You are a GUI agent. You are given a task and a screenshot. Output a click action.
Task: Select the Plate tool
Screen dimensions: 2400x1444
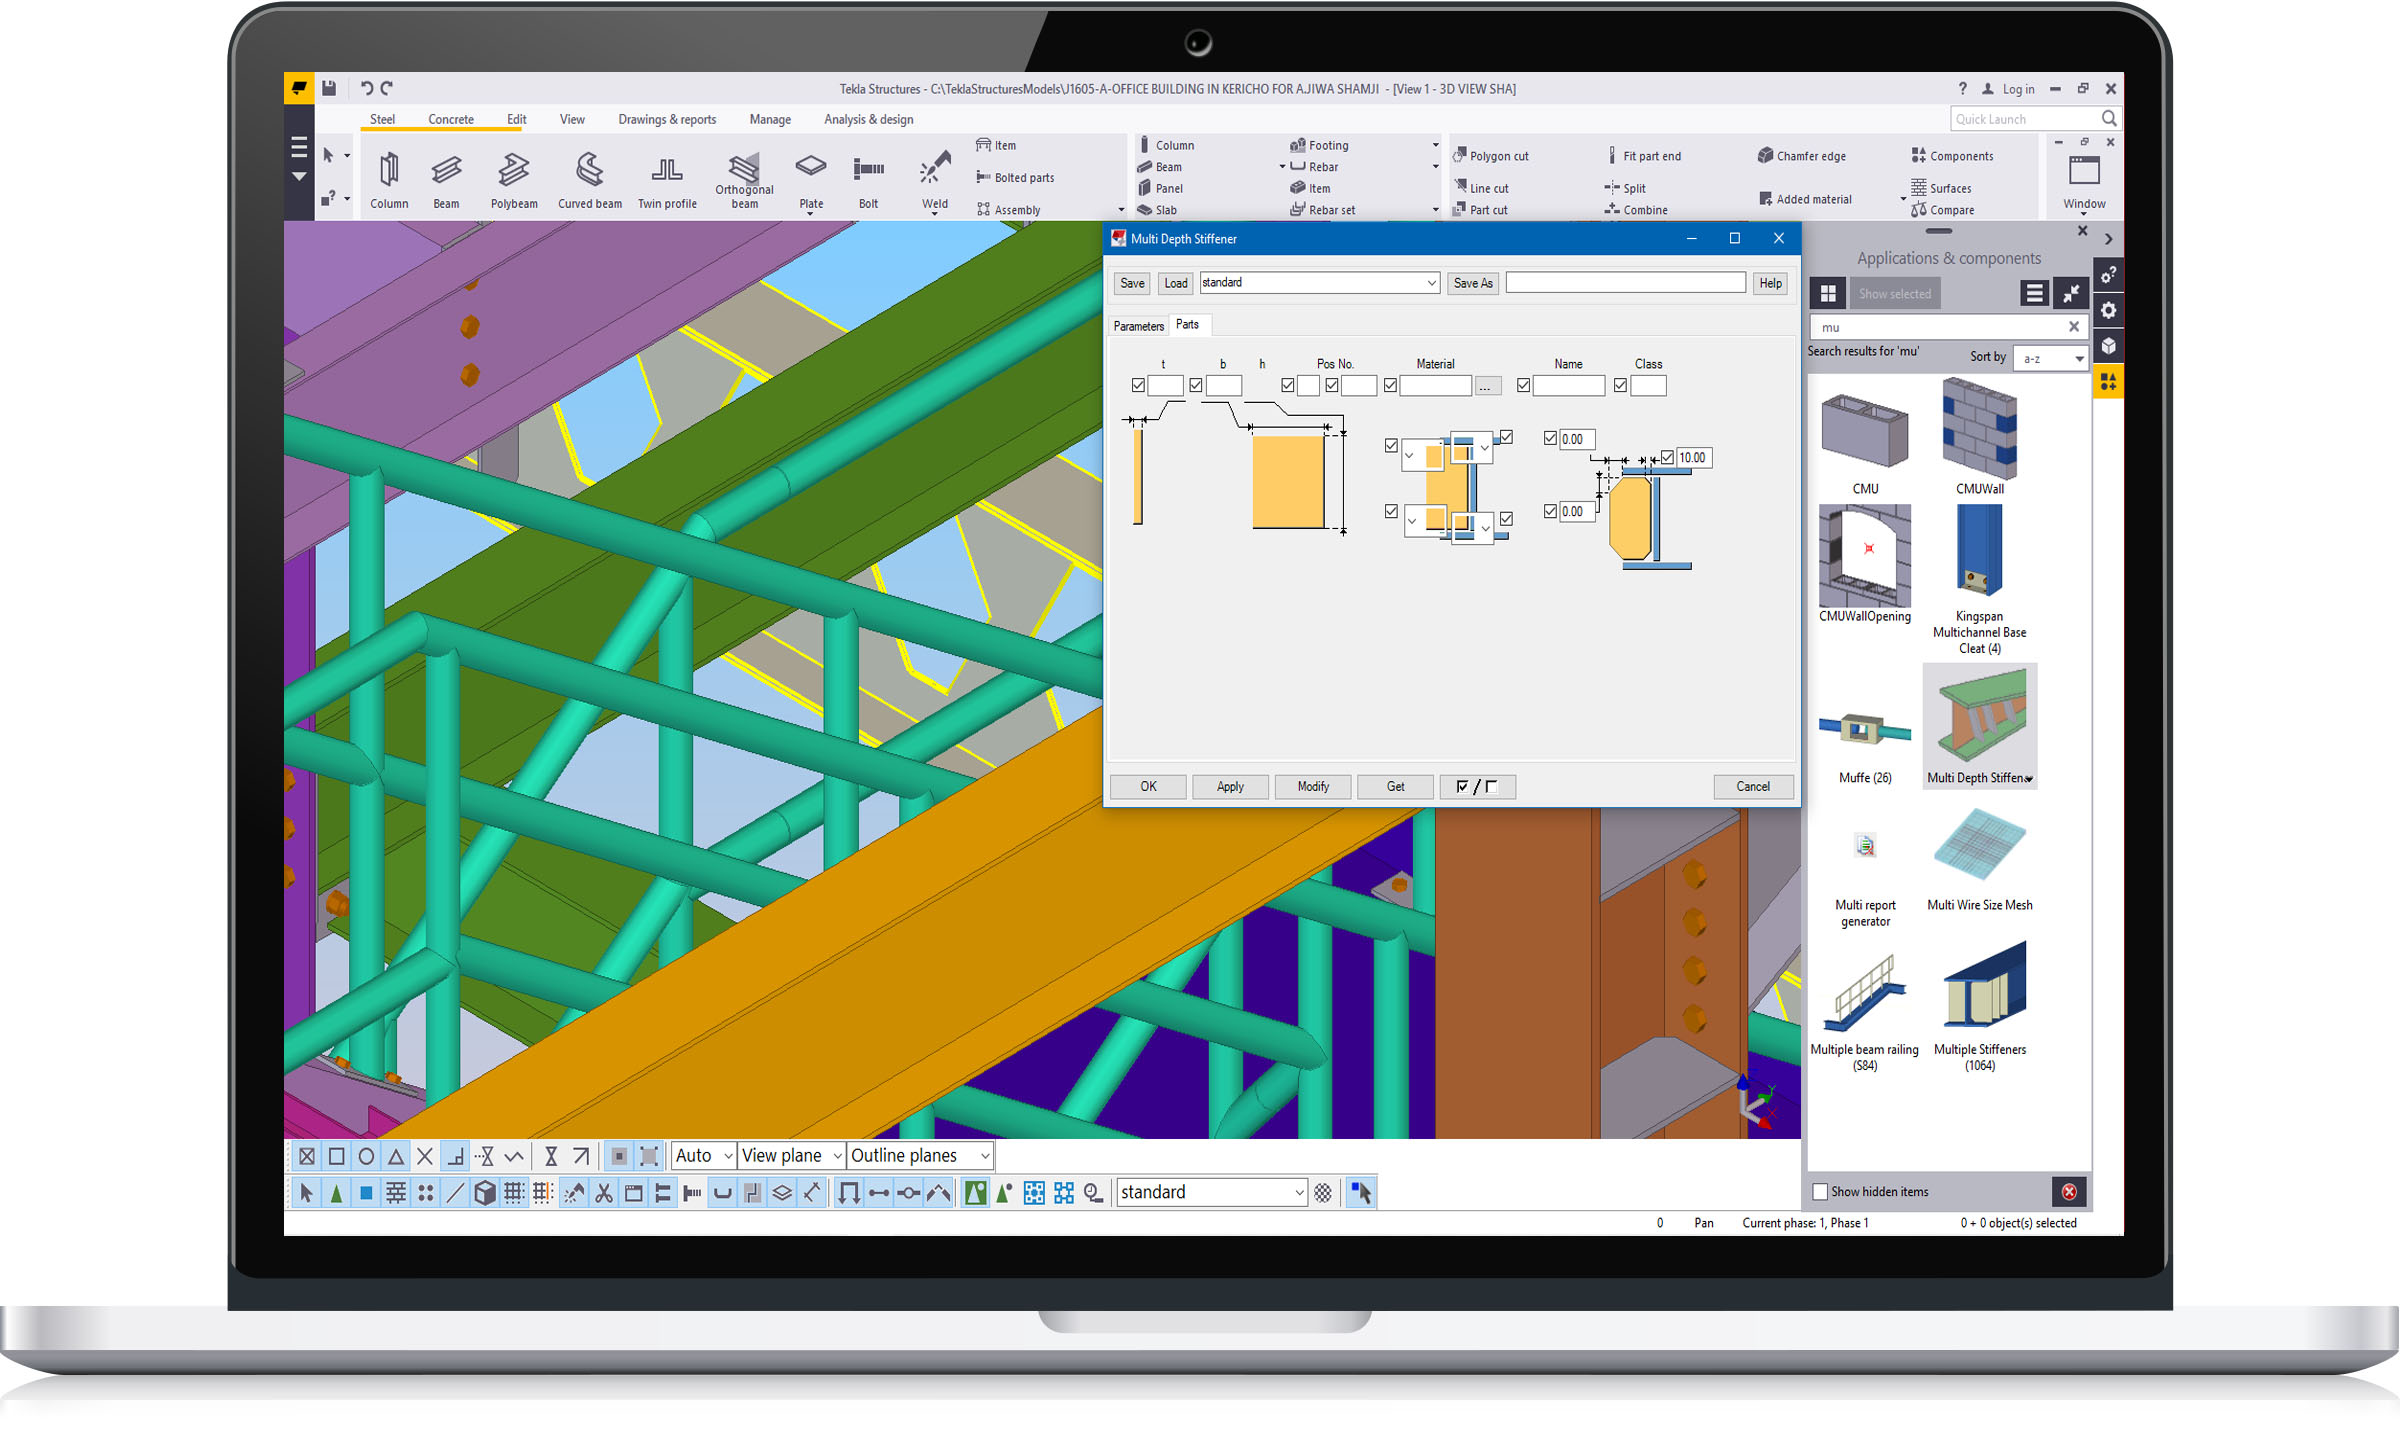811,180
